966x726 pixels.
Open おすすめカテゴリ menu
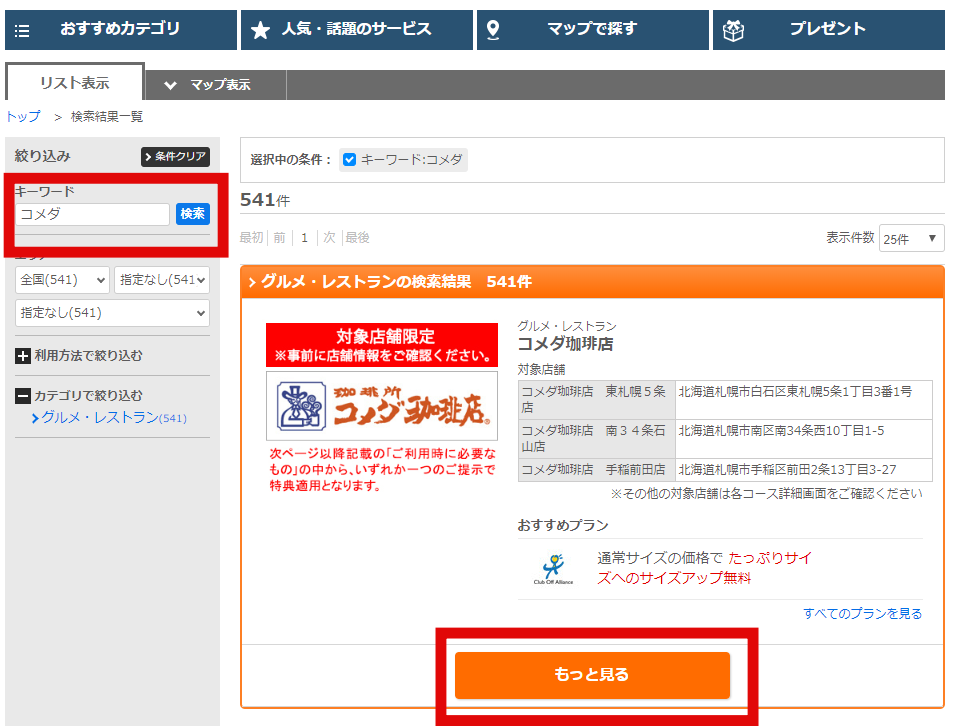tap(121, 30)
